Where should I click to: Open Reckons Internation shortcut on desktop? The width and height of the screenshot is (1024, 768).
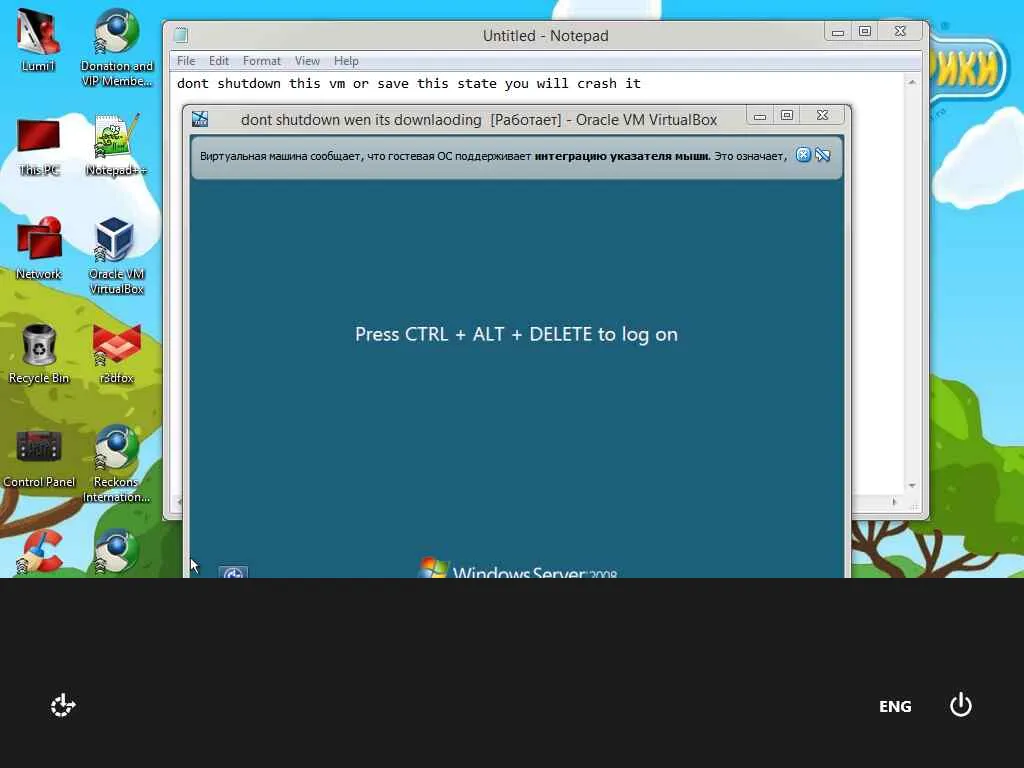tap(116, 464)
